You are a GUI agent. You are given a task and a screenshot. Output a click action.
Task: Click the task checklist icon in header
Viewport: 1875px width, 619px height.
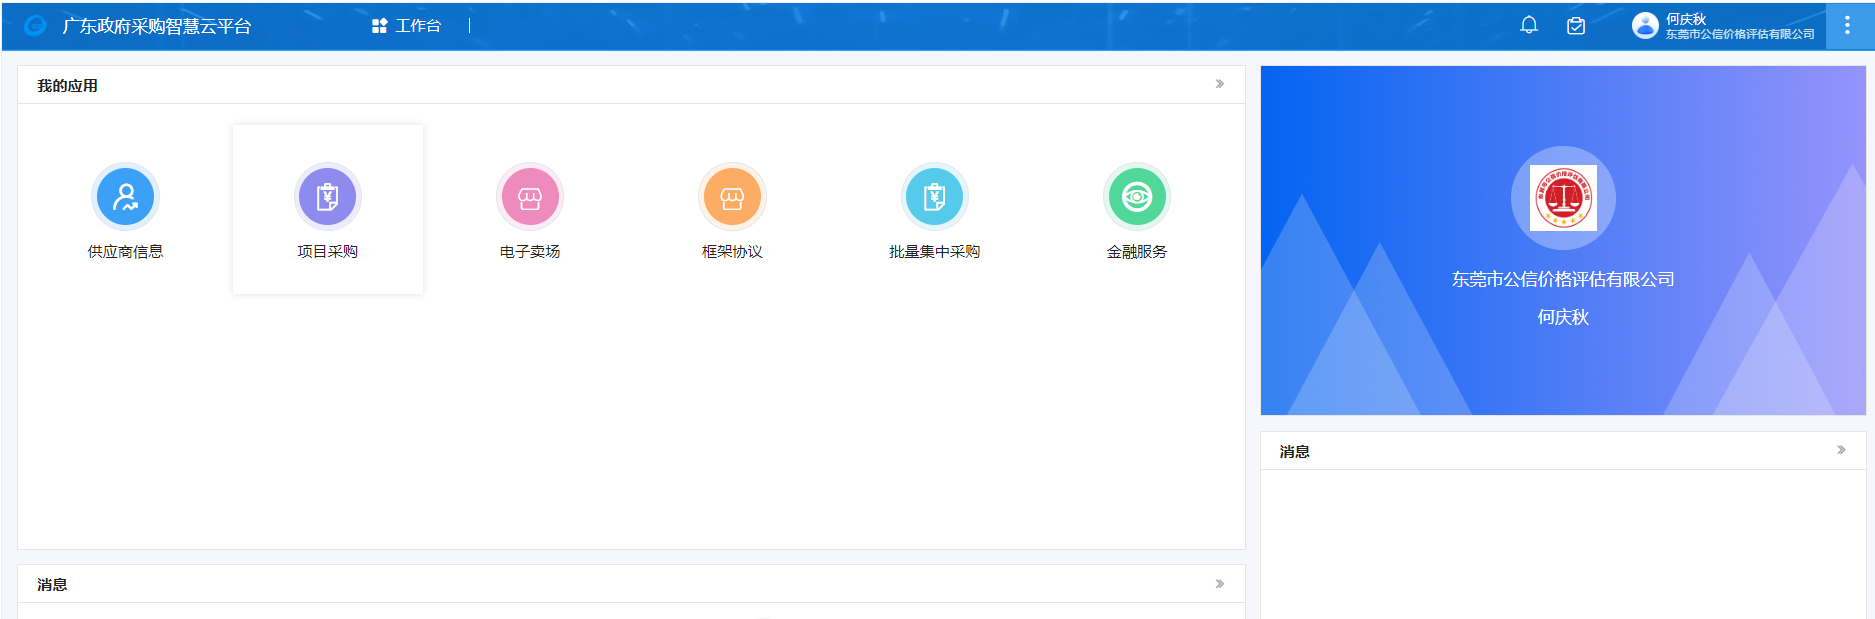point(1576,26)
